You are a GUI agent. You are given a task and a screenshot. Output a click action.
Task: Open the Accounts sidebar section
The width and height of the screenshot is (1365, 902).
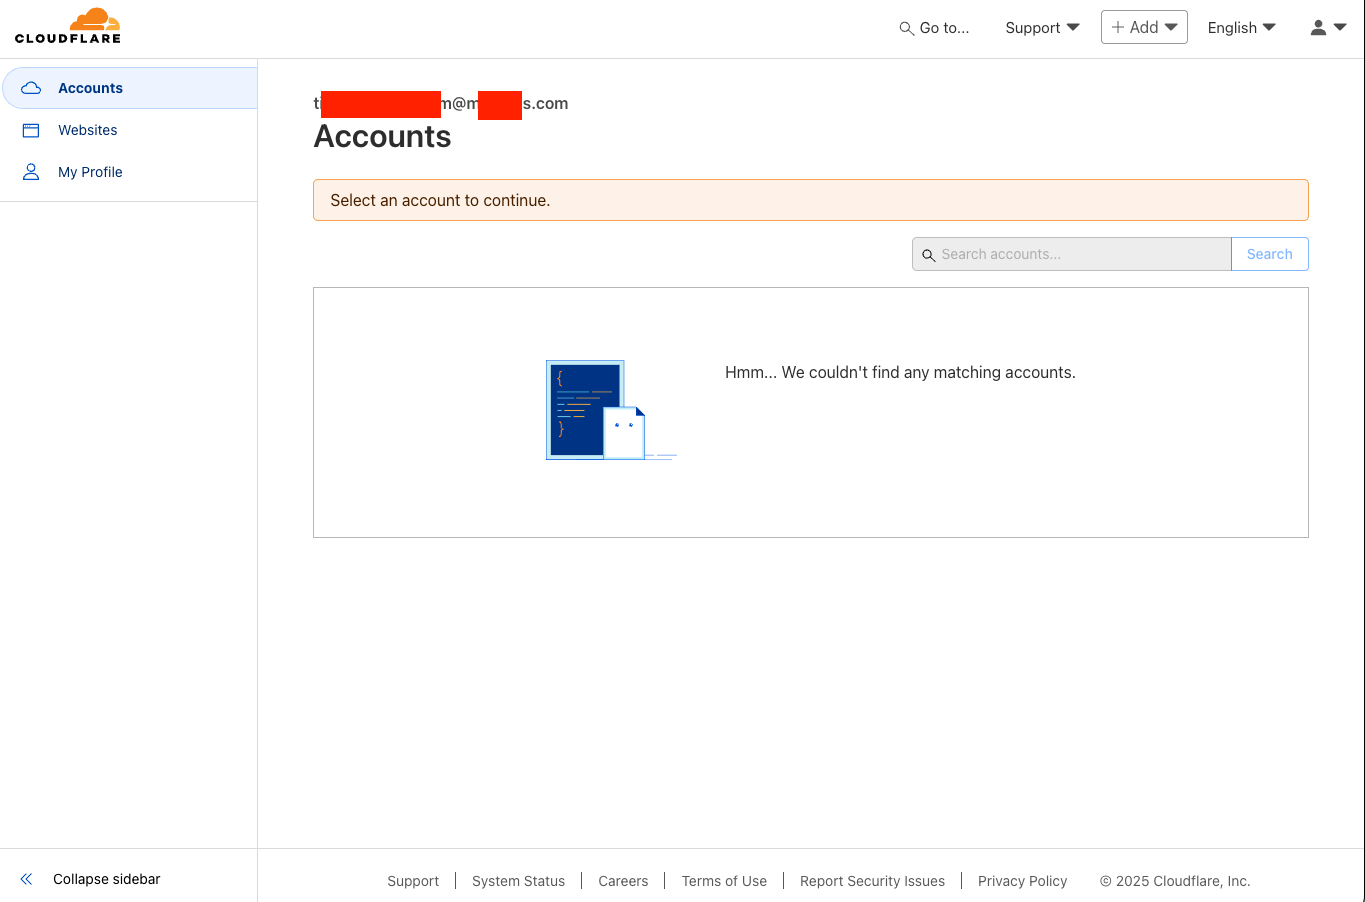click(x=130, y=88)
